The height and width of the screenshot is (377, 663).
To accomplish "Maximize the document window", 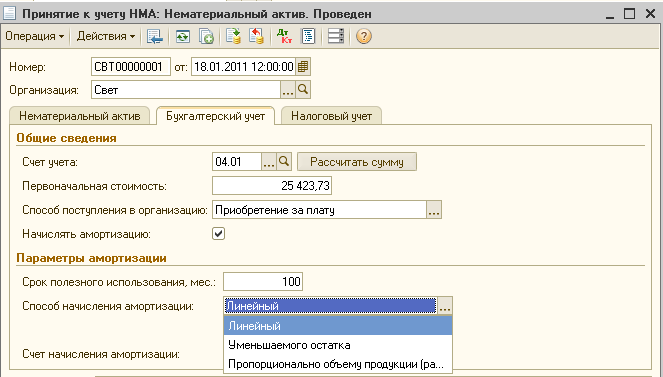I will [x=630, y=14].
